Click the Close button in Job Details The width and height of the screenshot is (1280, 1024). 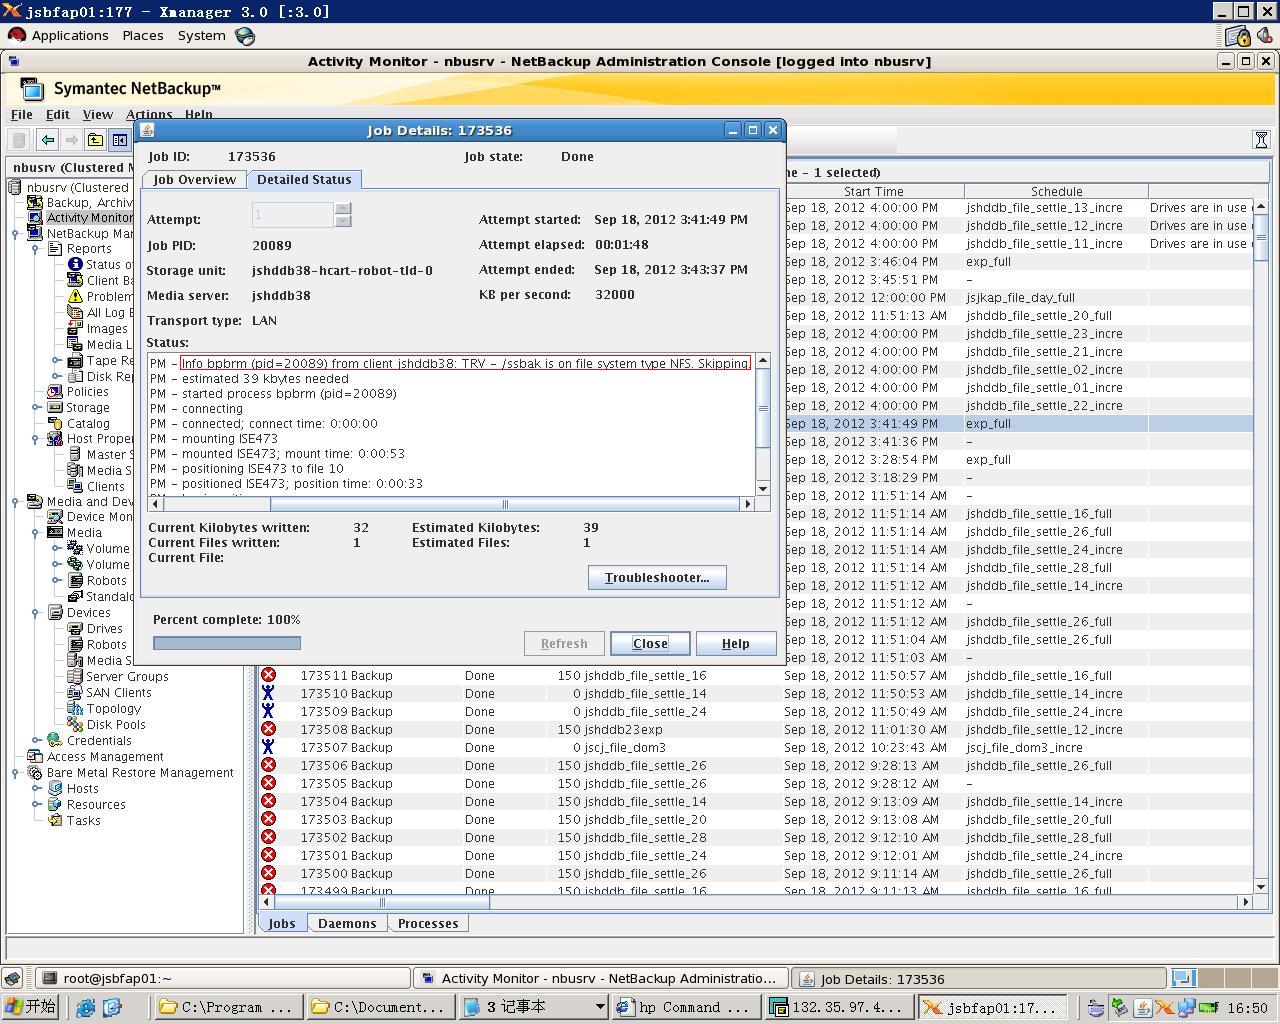650,643
